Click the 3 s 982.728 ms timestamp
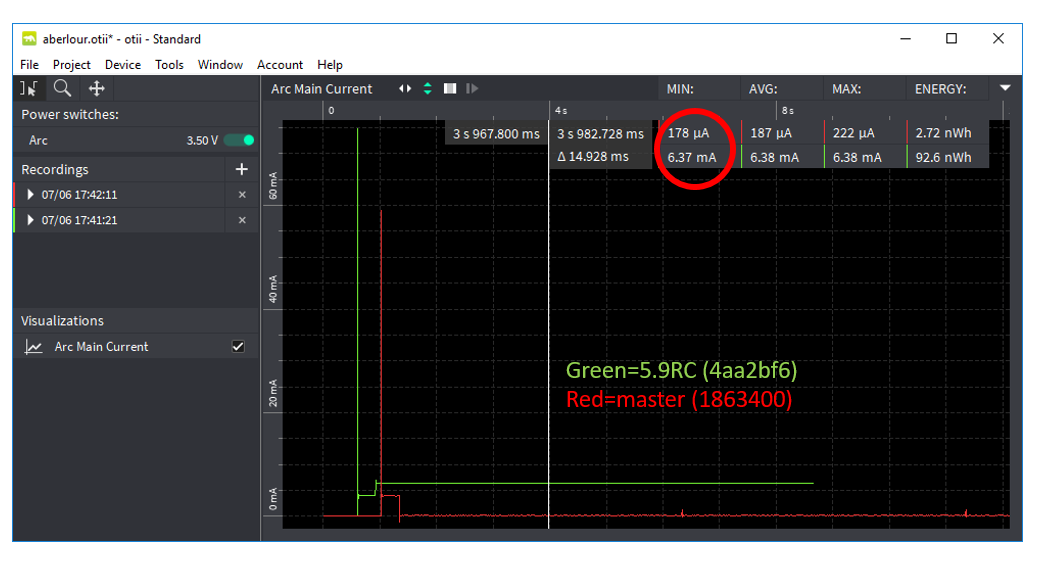The width and height of the screenshot is (1049, 569). 600,134
